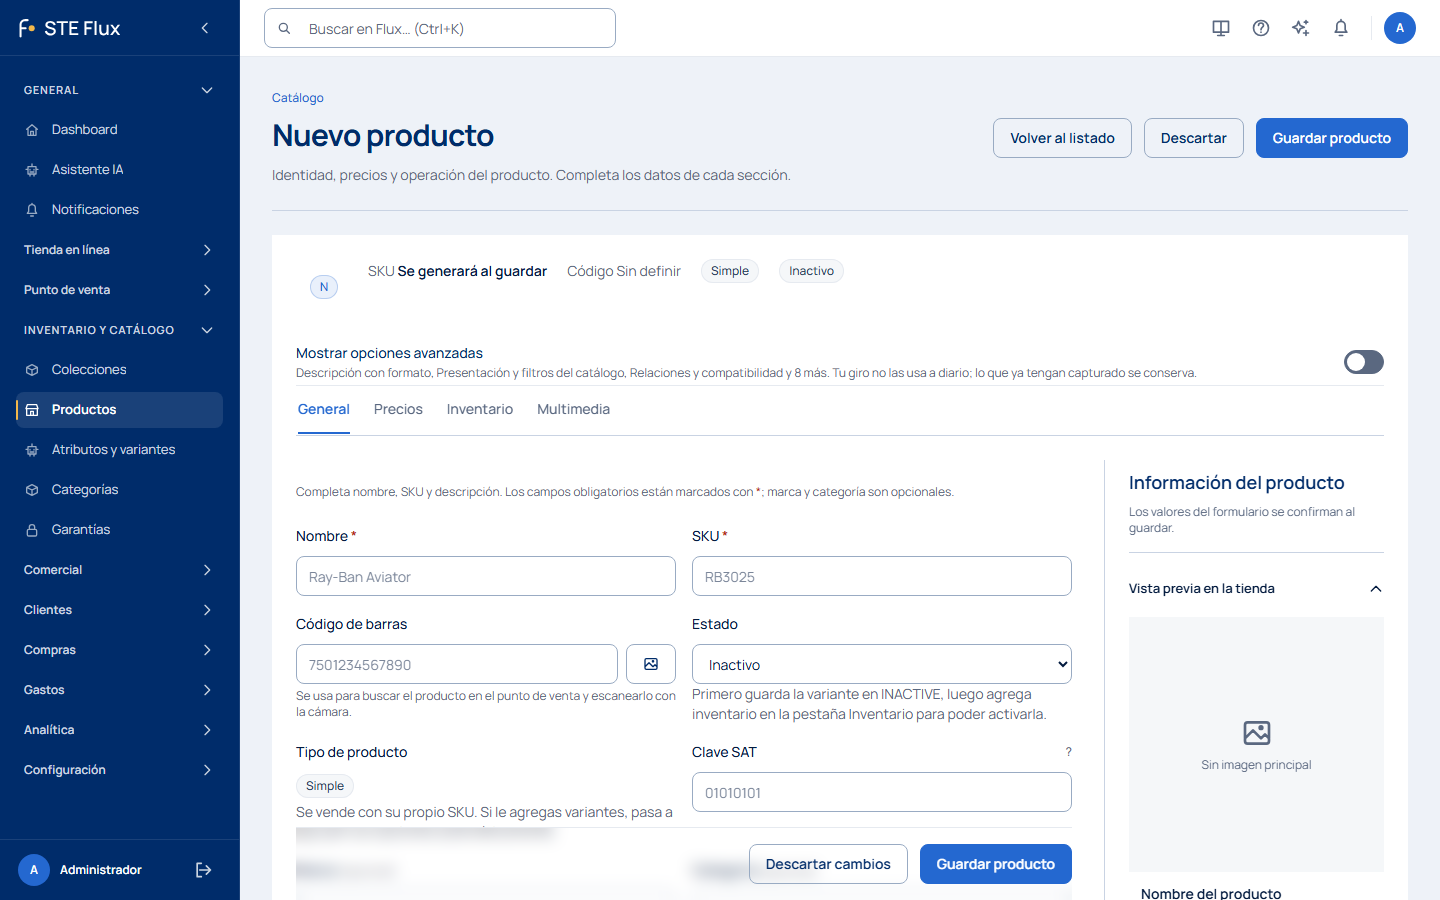
Task: Focus the Clave SAT input field
Action: [882, 792]
